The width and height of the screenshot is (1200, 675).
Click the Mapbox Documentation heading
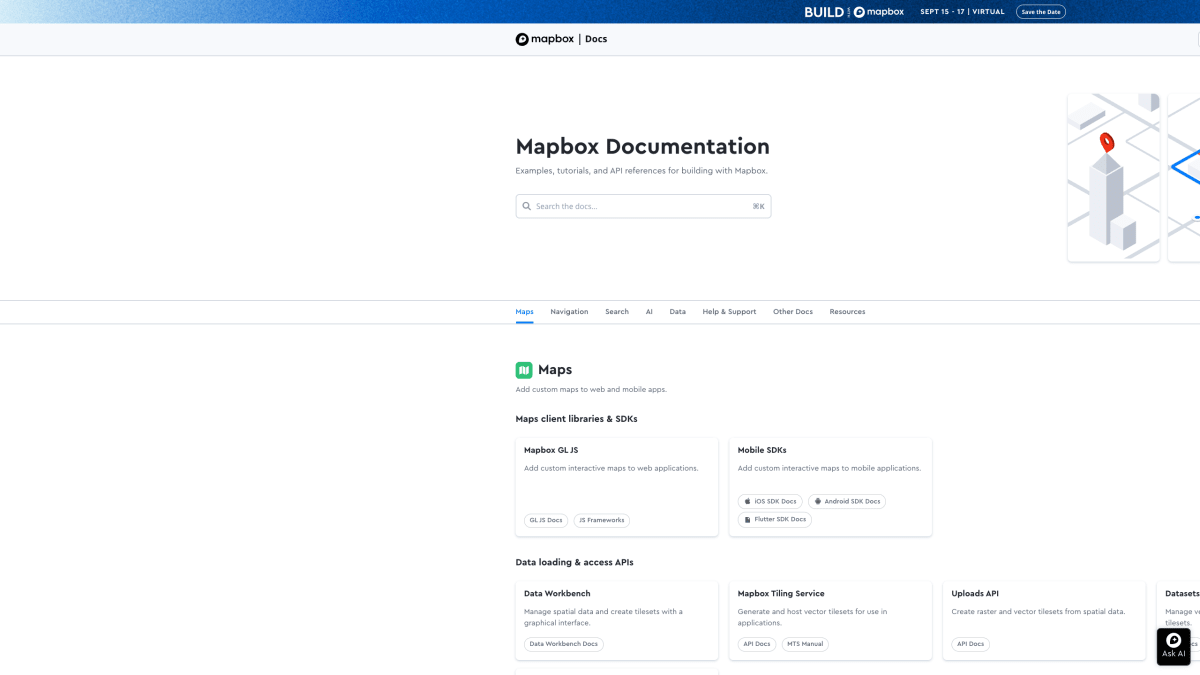click(642, 147)
